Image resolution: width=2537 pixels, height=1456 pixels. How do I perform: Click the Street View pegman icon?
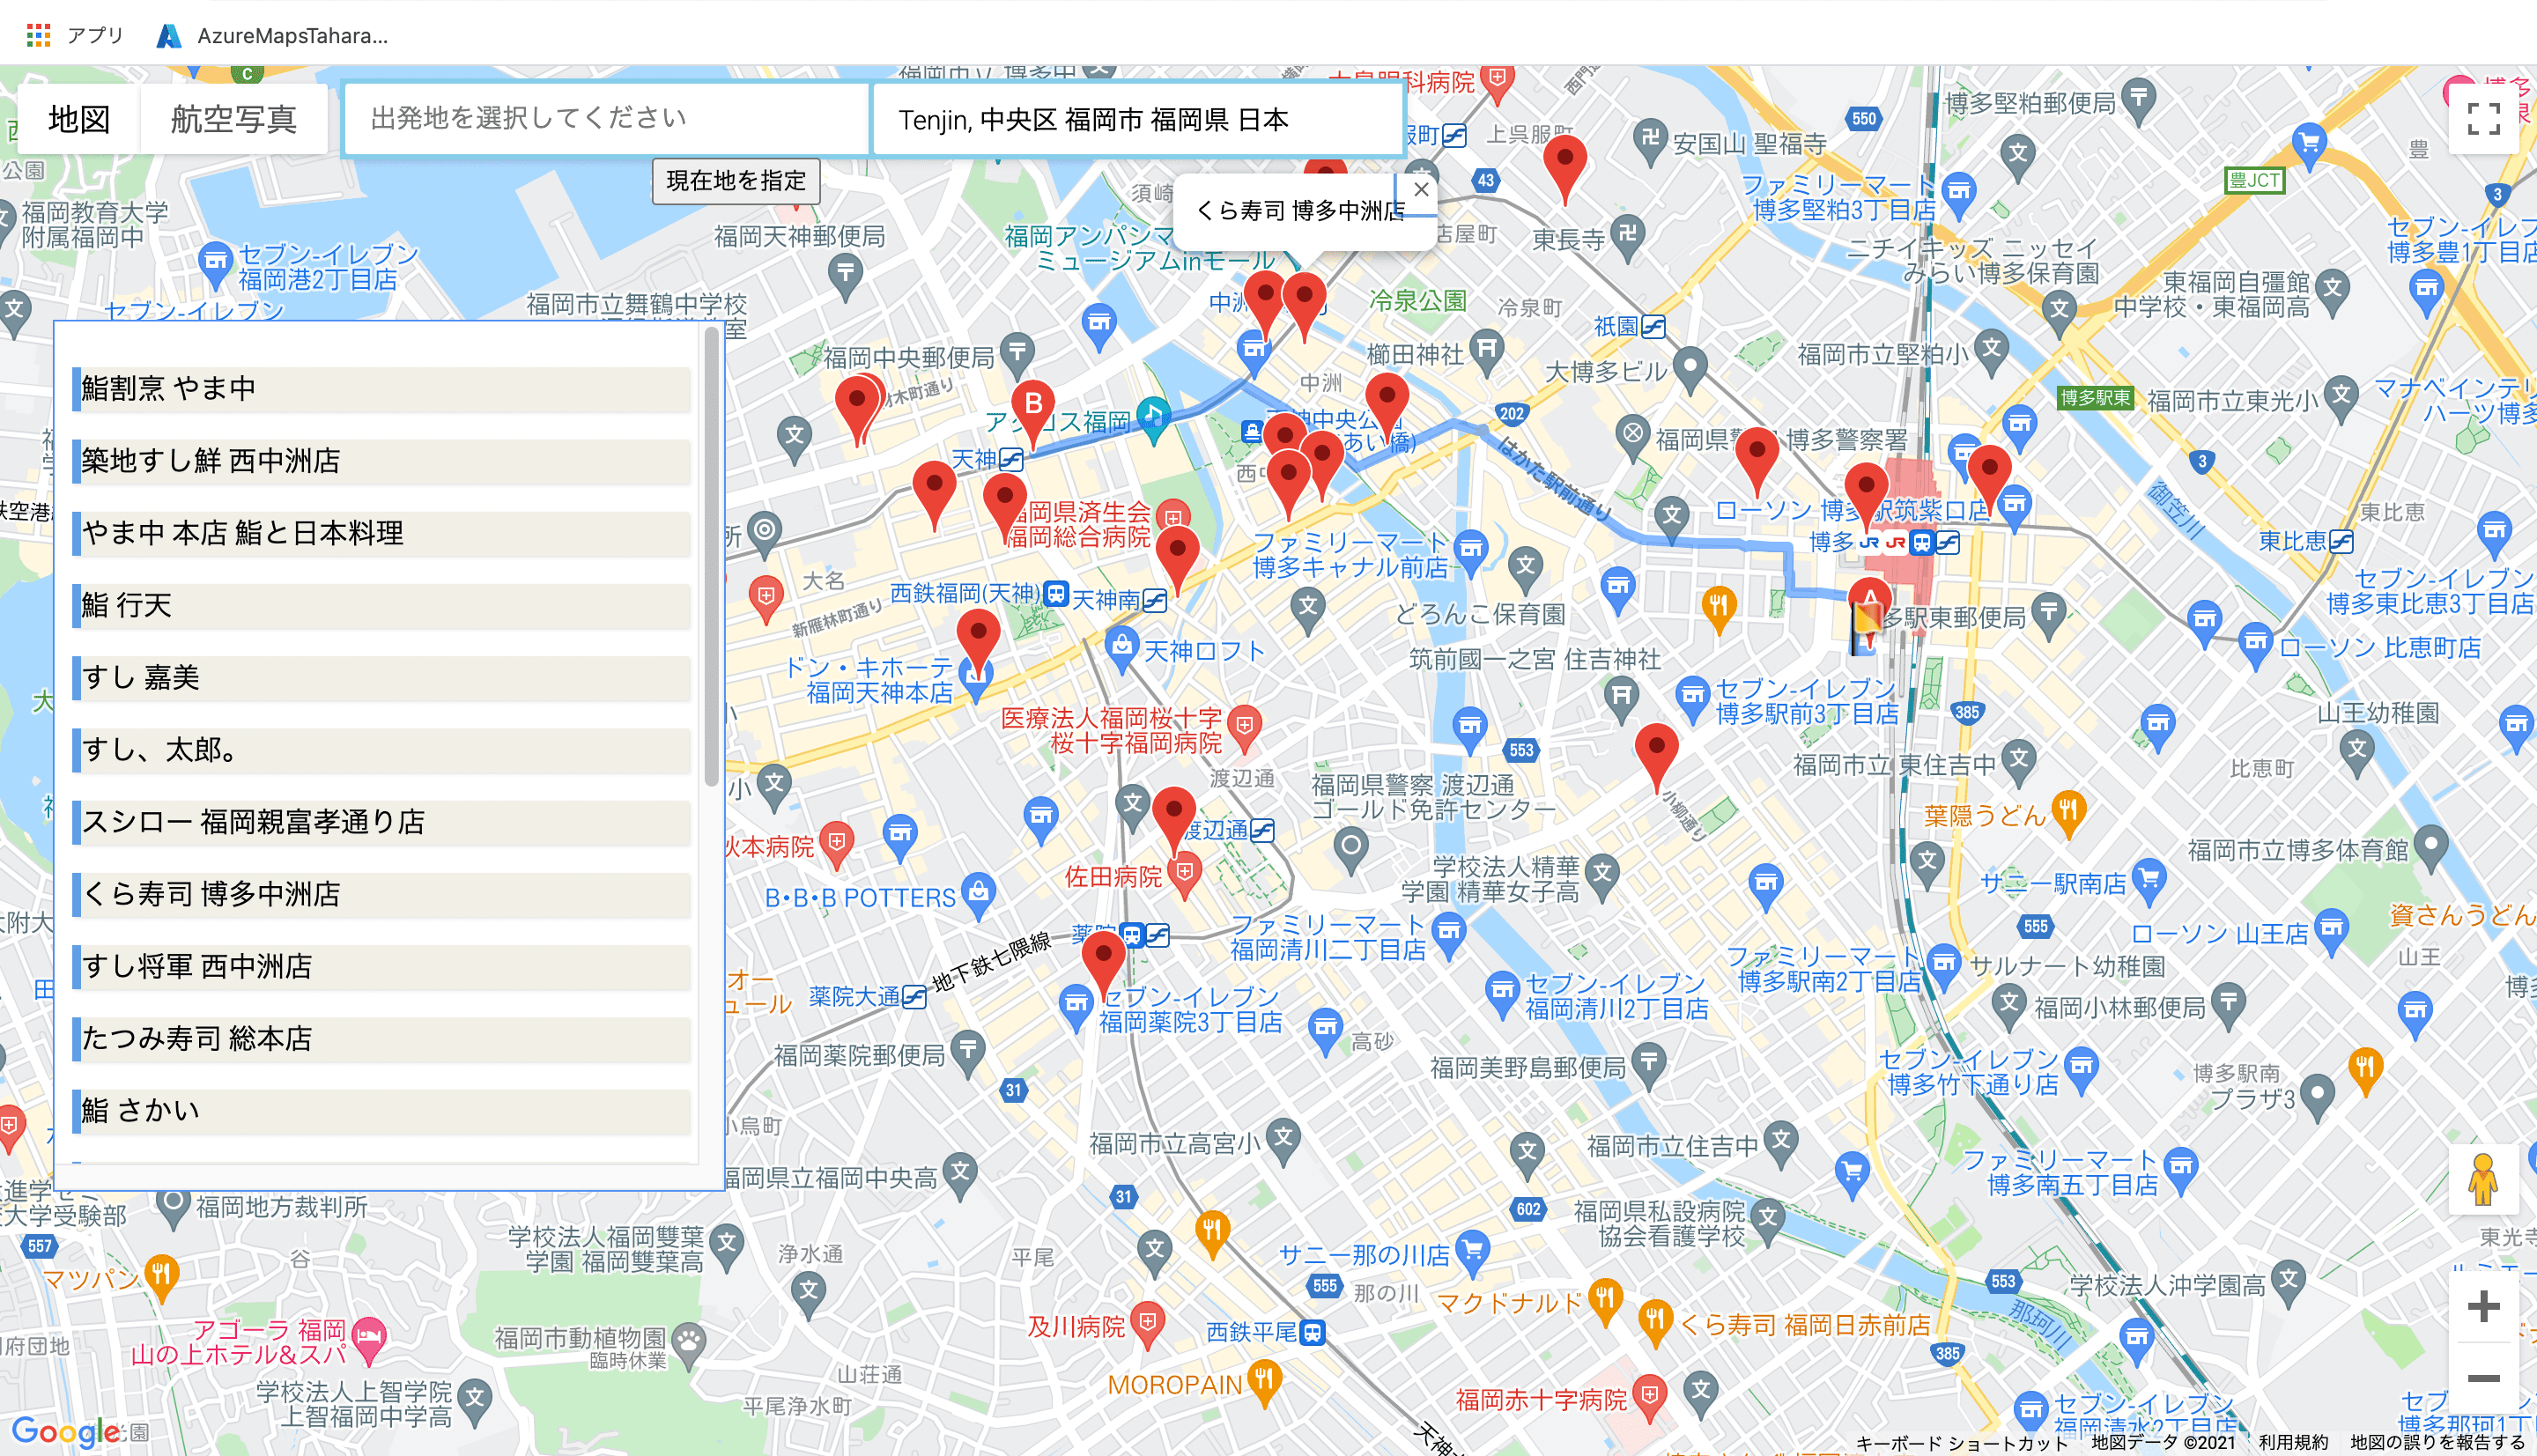tap(2483, 1179)
